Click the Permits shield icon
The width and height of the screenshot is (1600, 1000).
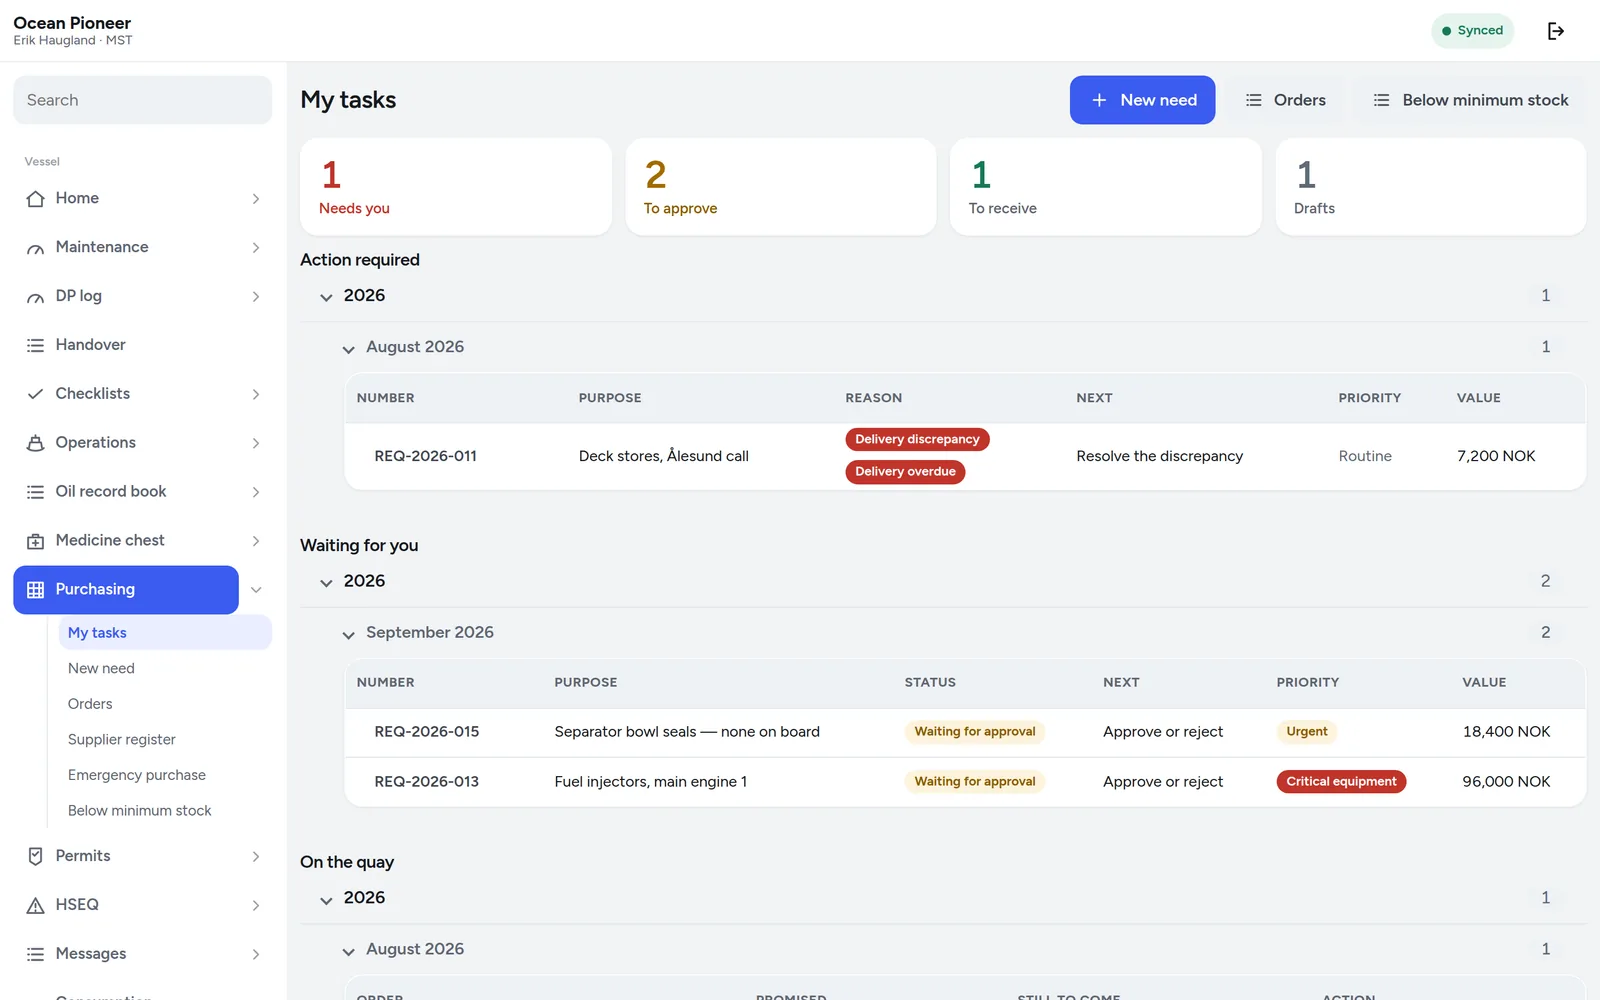[35, 856]
